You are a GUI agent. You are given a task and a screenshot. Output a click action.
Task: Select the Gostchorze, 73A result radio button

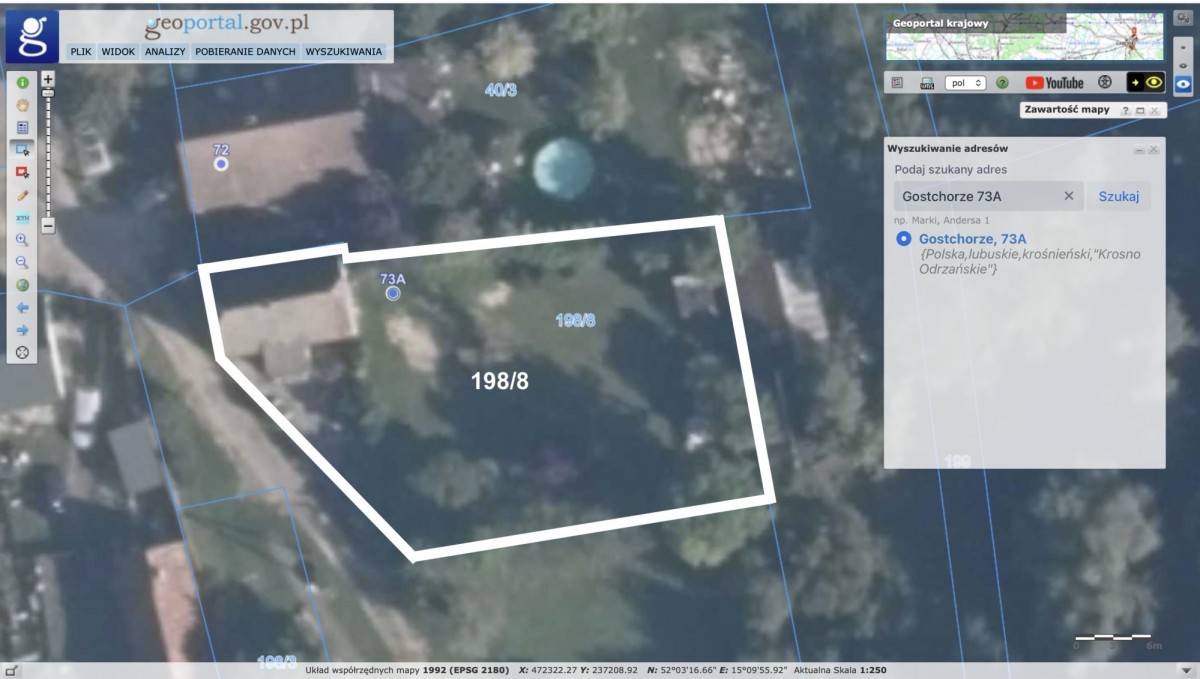[904, 239]
